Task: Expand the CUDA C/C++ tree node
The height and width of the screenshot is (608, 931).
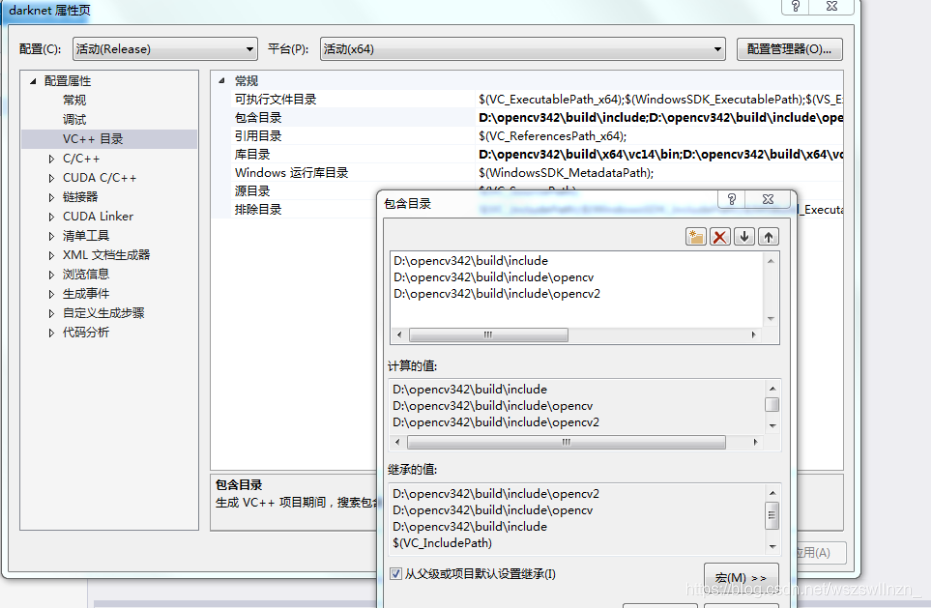Action: pos(52,178)
